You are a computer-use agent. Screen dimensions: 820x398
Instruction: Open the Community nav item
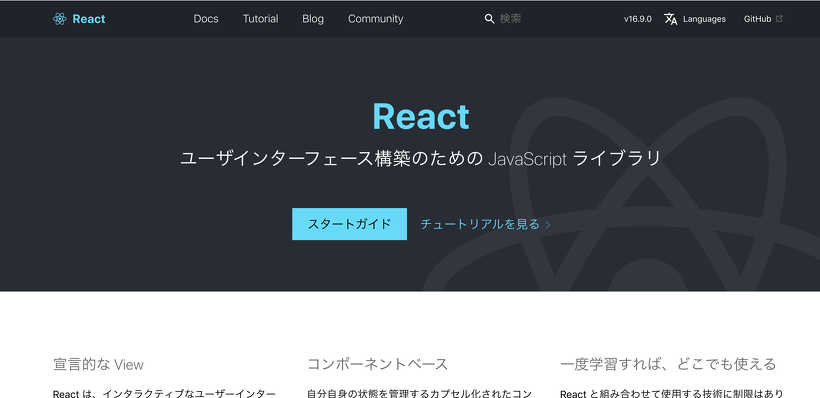click(375, 19)
